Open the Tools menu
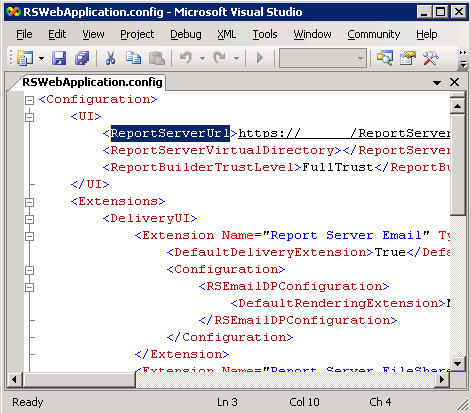Screen dimensions: 471x413 265,34
